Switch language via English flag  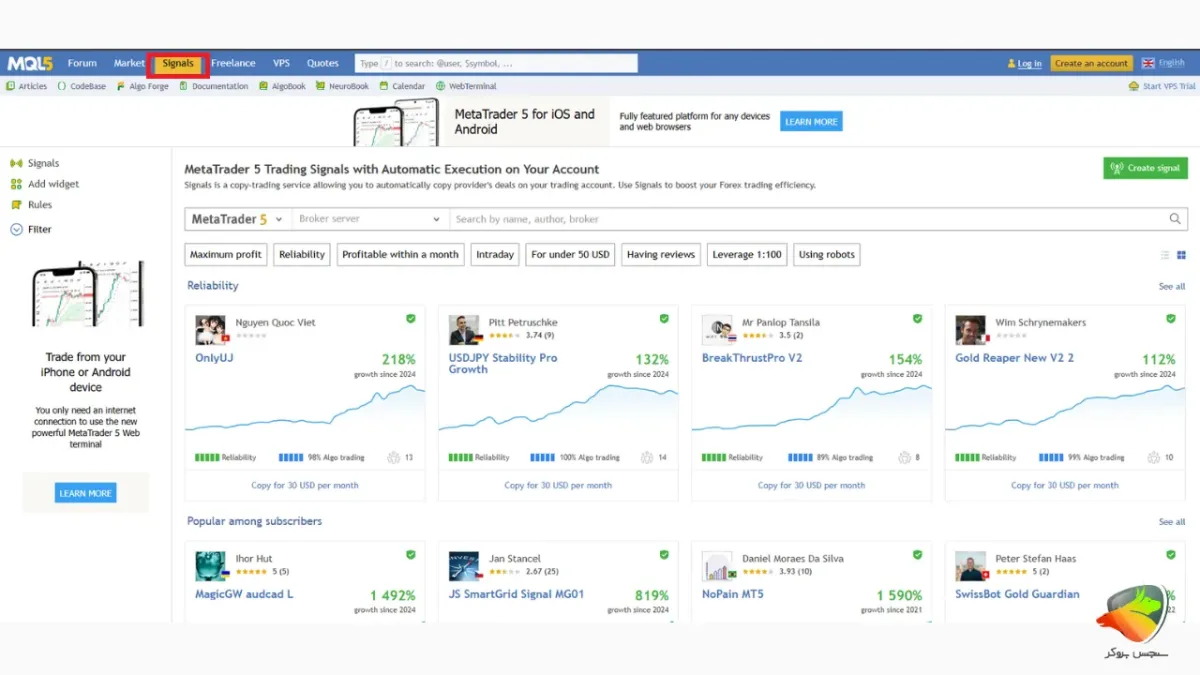coord(1163,63)
